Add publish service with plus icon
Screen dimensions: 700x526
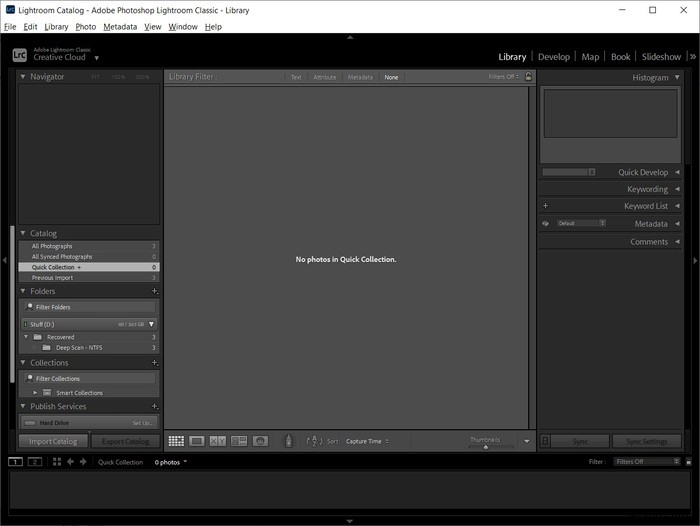[x=154, y=406]
